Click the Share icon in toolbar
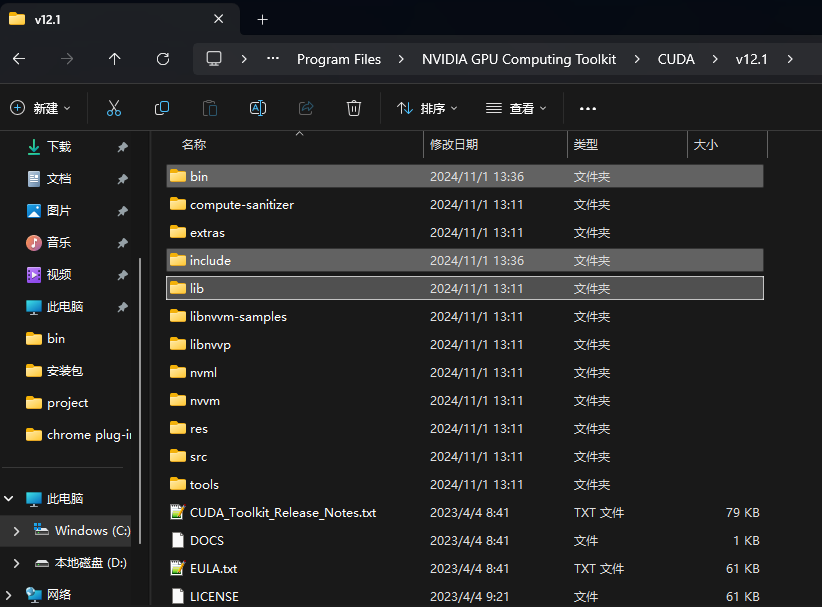The height and width of the screenshot is (607, 822). 306,108
